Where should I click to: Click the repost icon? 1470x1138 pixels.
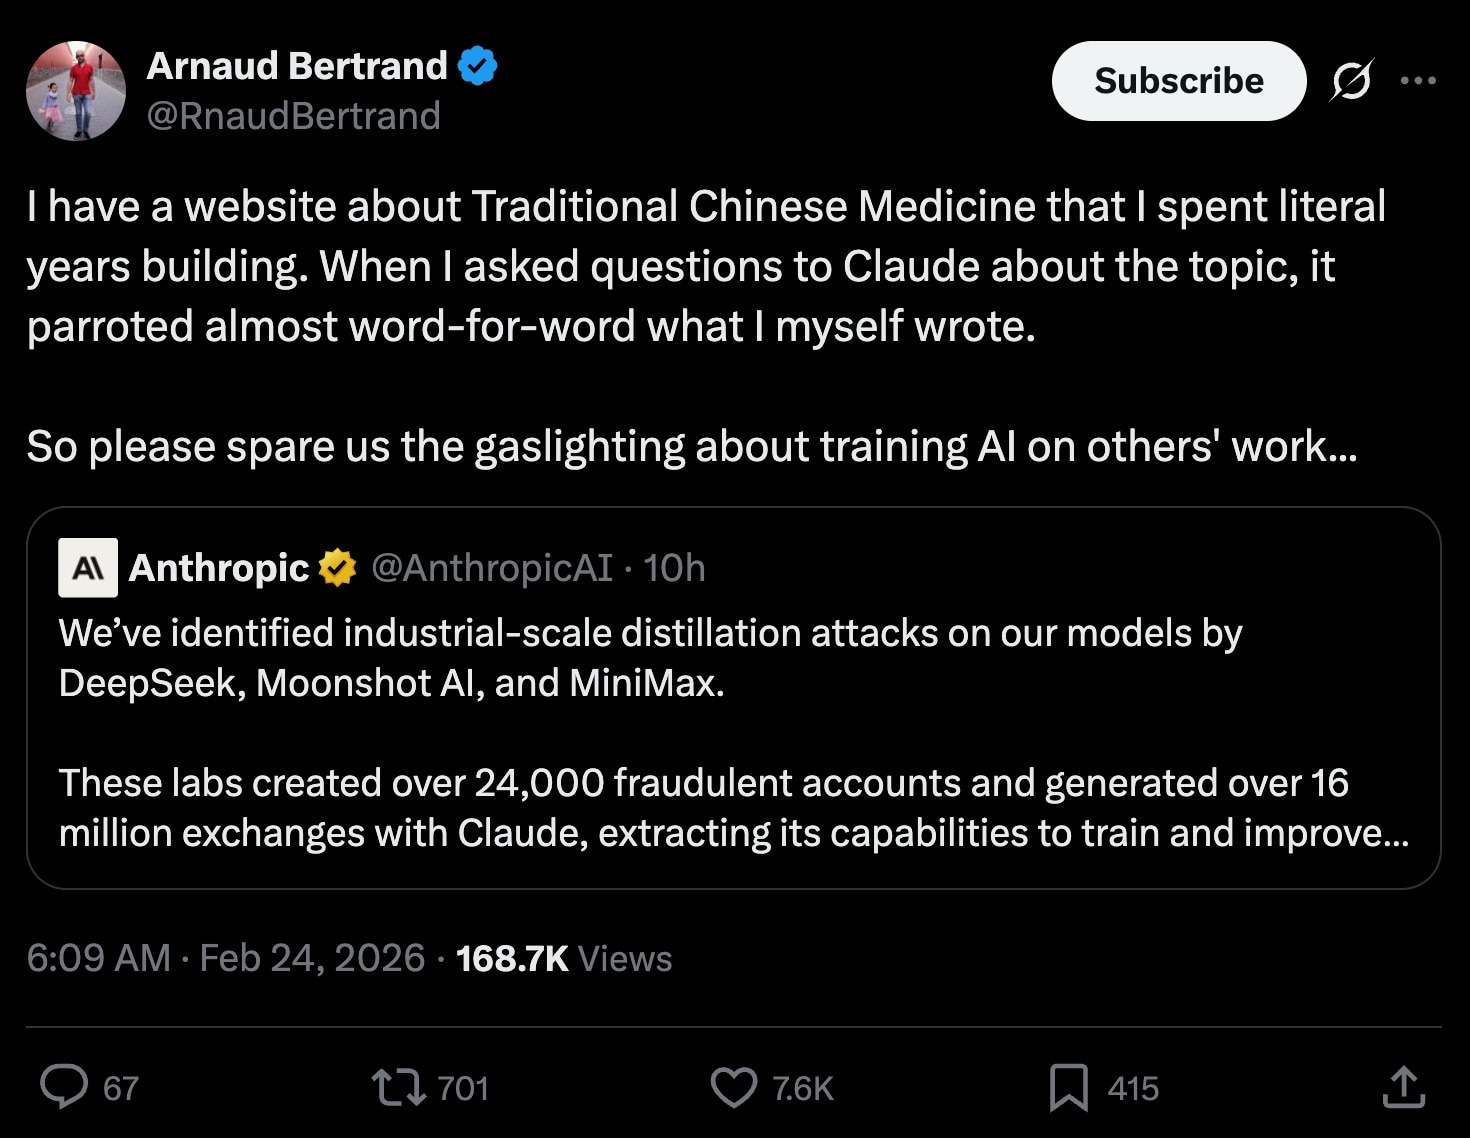(399, 1088)
